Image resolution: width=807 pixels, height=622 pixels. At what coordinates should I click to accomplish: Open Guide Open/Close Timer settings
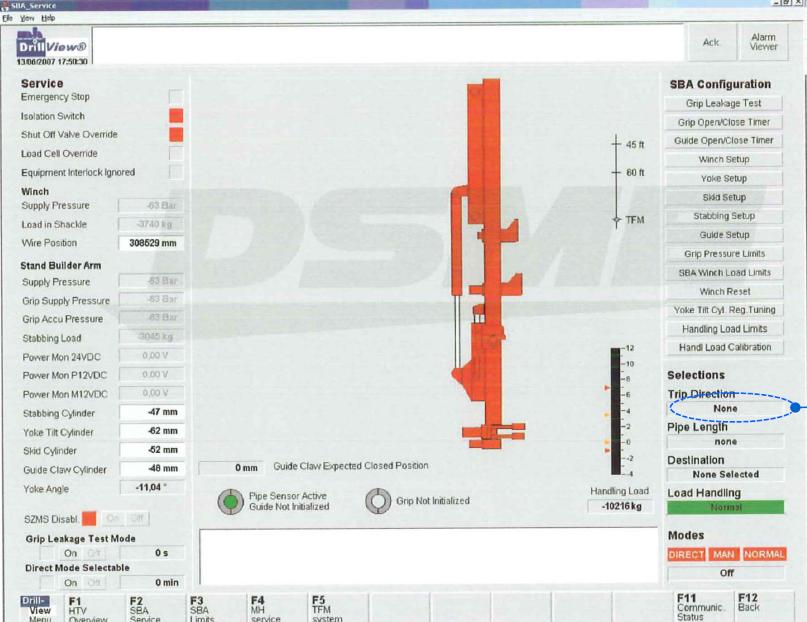tap(724, 140)
